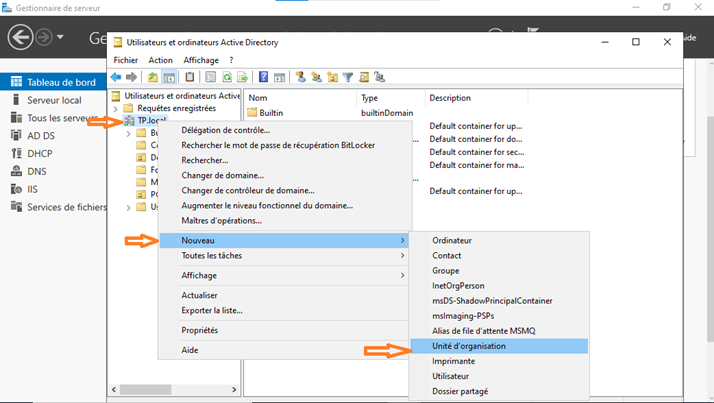Open the Nouveau submenu

coord(285,240)
